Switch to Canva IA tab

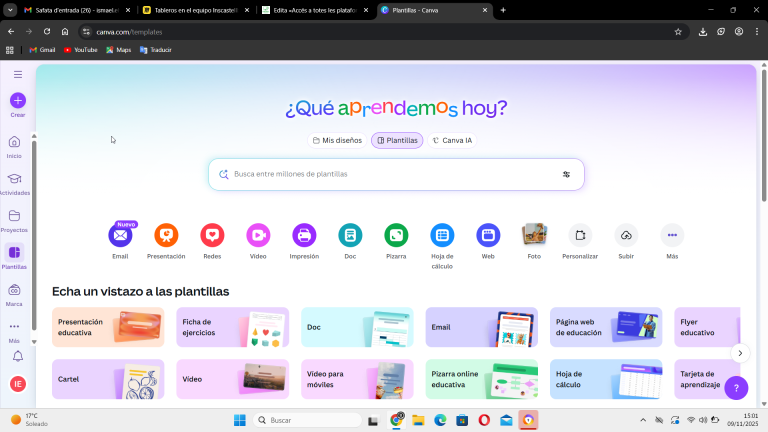coord(452,141)
